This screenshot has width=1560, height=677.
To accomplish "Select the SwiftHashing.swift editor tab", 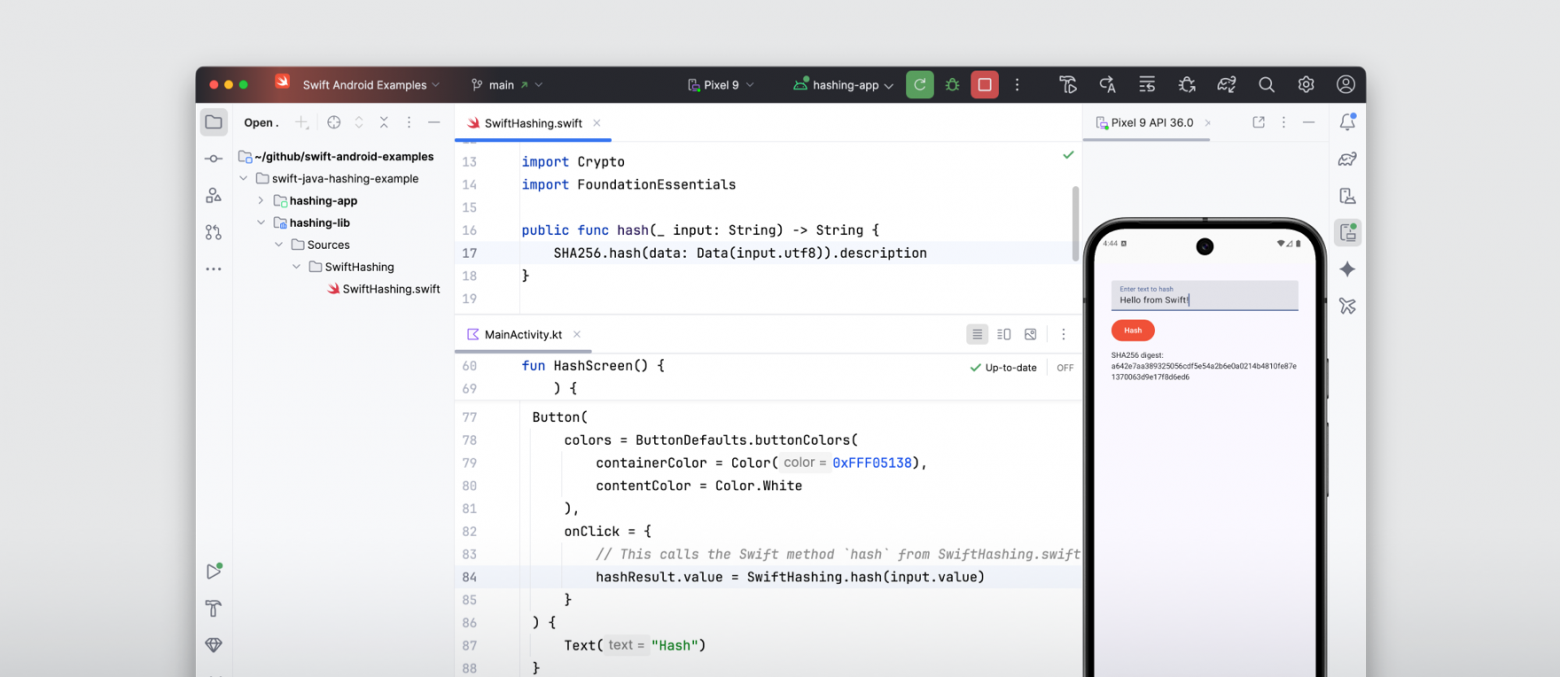I will tap(531, 123).
